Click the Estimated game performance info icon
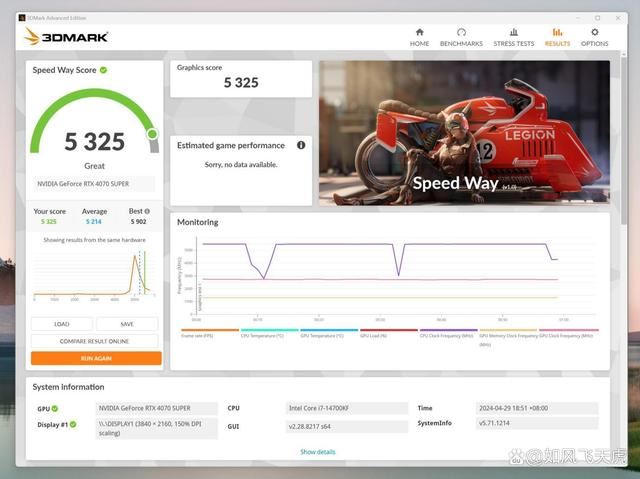640x479 pixels. [x=301, y=145]
